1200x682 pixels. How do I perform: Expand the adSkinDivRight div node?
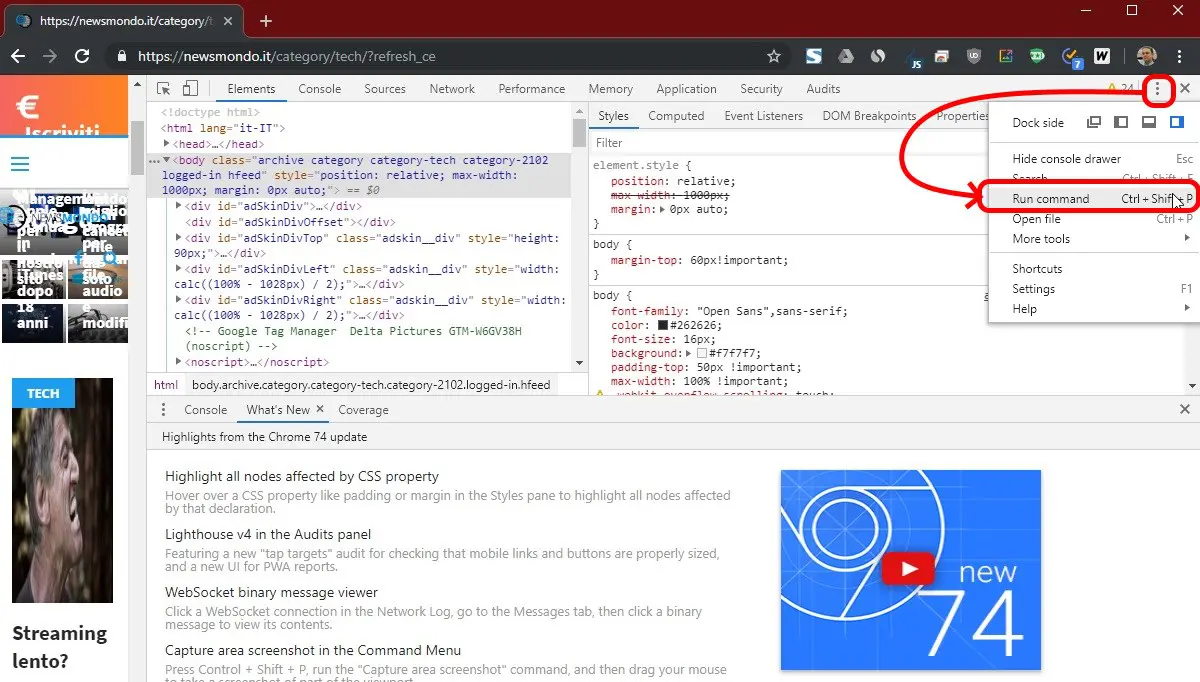coord(179,300)
